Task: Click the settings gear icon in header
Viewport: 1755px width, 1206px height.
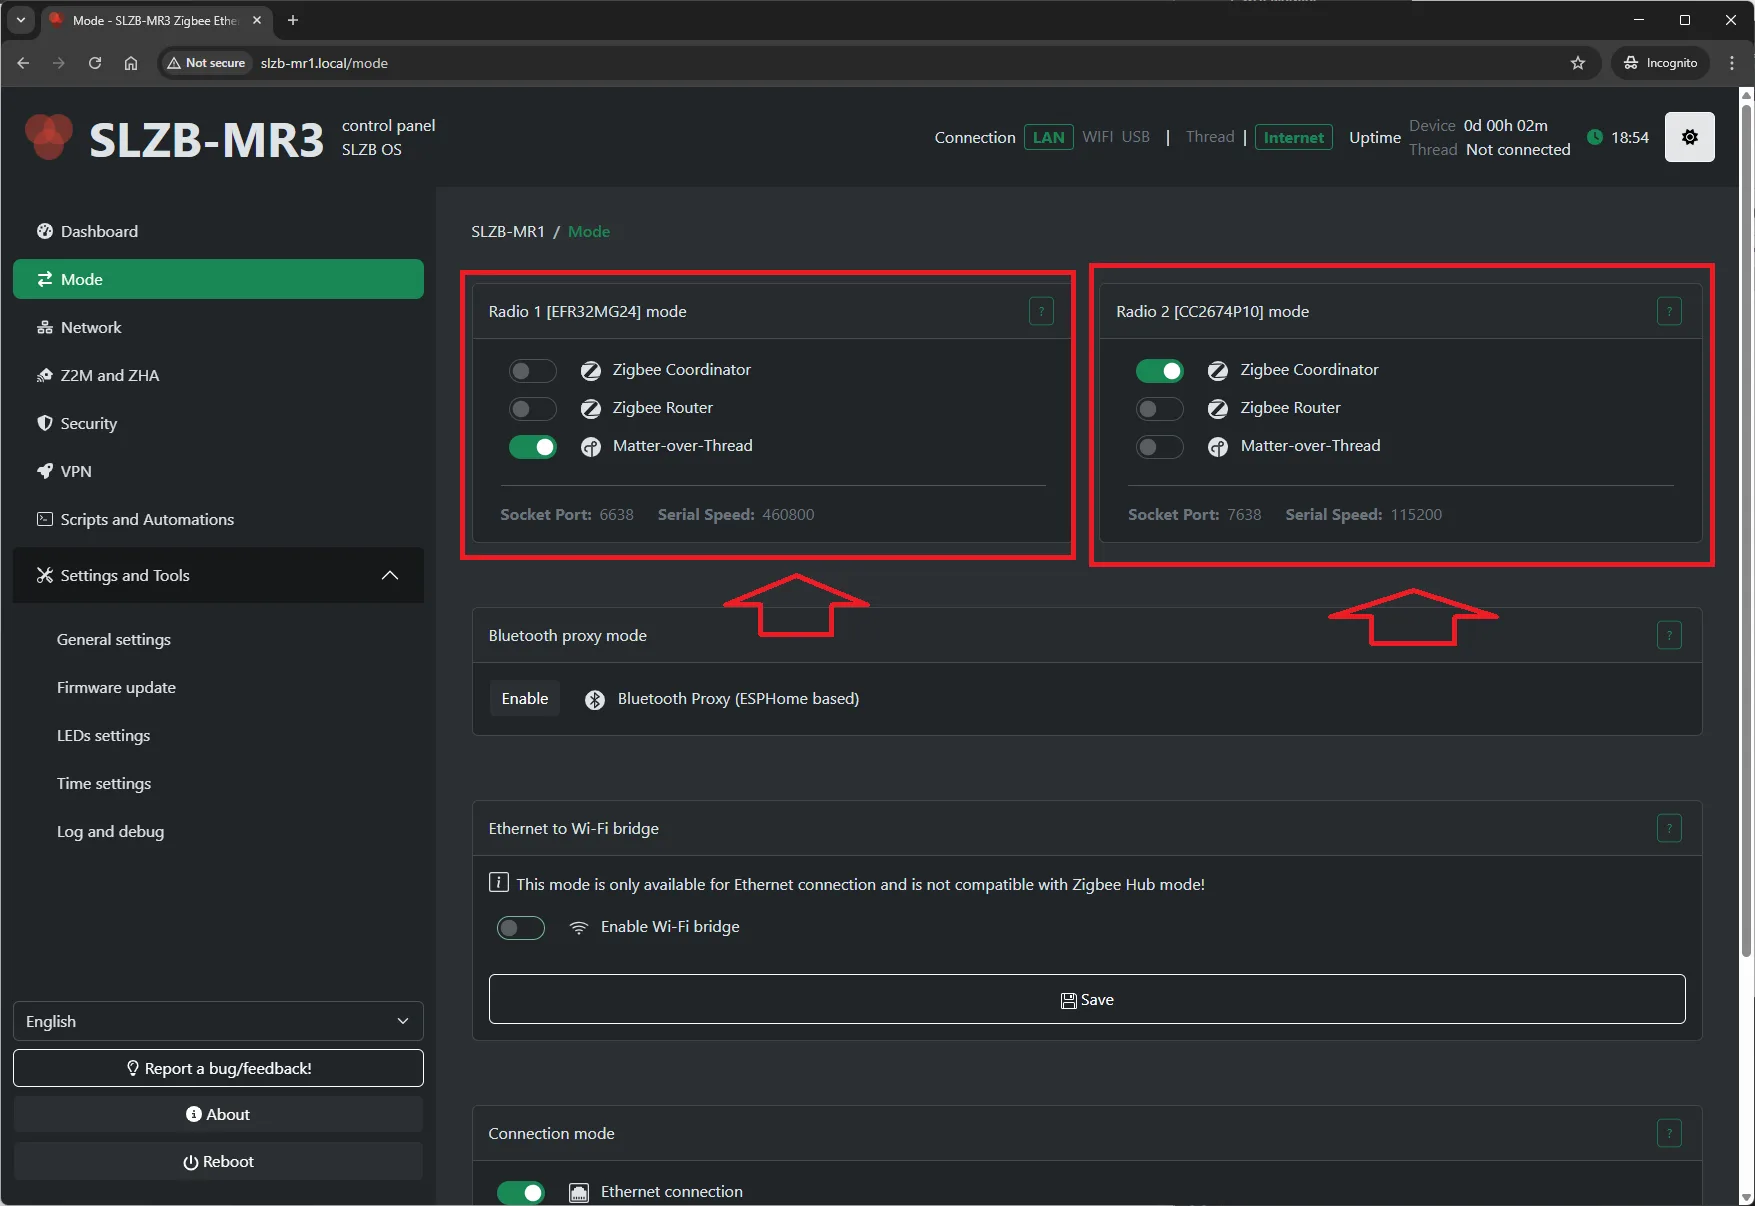Action: pyautogui.click(x=1689, y=137)
